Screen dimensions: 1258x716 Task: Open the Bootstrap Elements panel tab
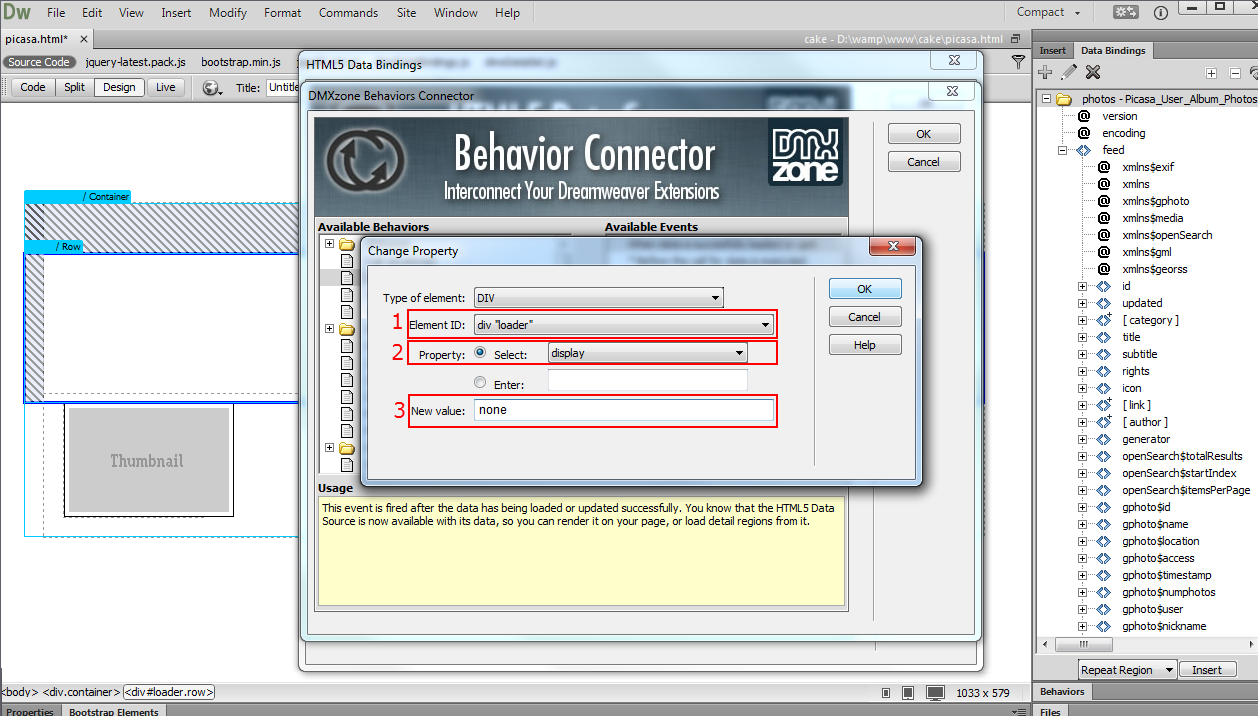point(113,711)
